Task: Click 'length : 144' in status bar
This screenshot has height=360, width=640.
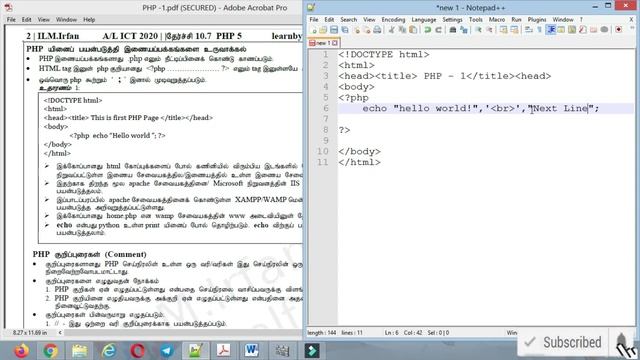Action: pyautogui.click(x=322, y=333)
